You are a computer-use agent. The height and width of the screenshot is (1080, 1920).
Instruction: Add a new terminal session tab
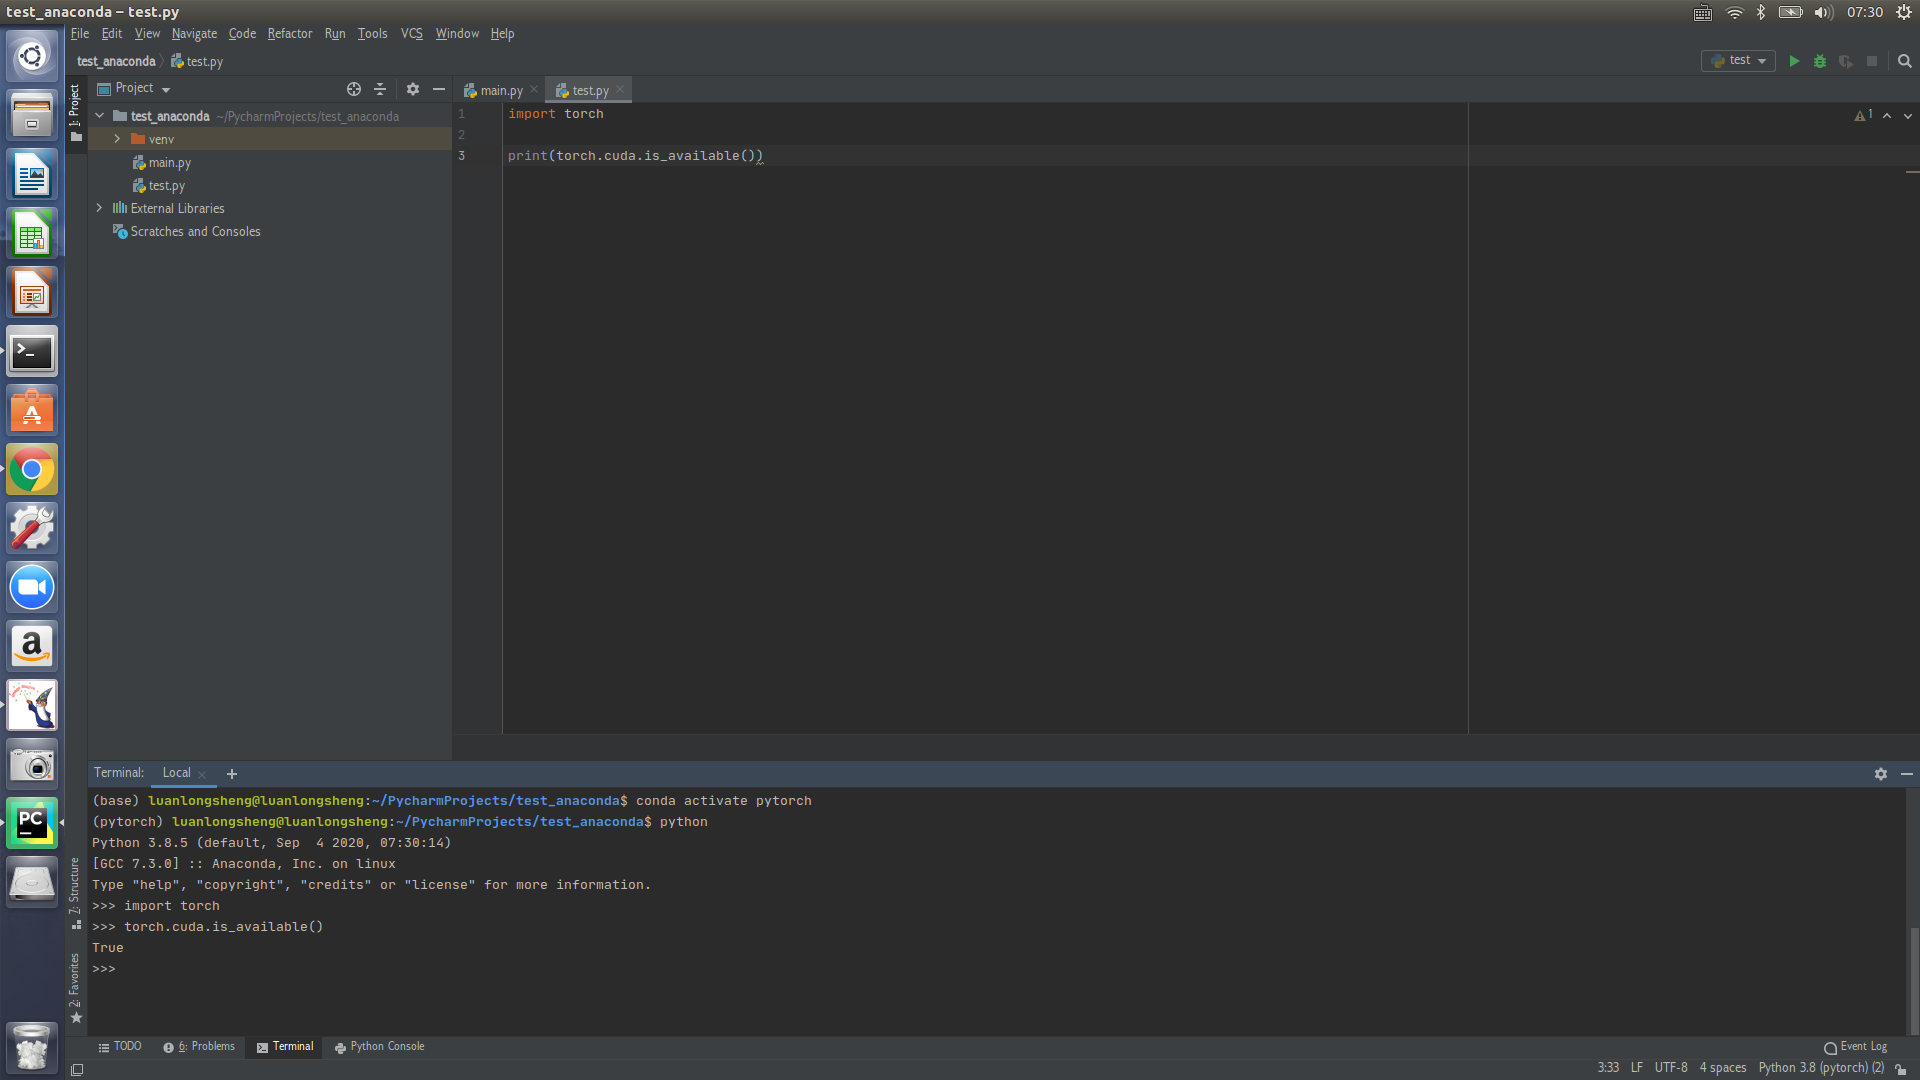coord(232,774)
